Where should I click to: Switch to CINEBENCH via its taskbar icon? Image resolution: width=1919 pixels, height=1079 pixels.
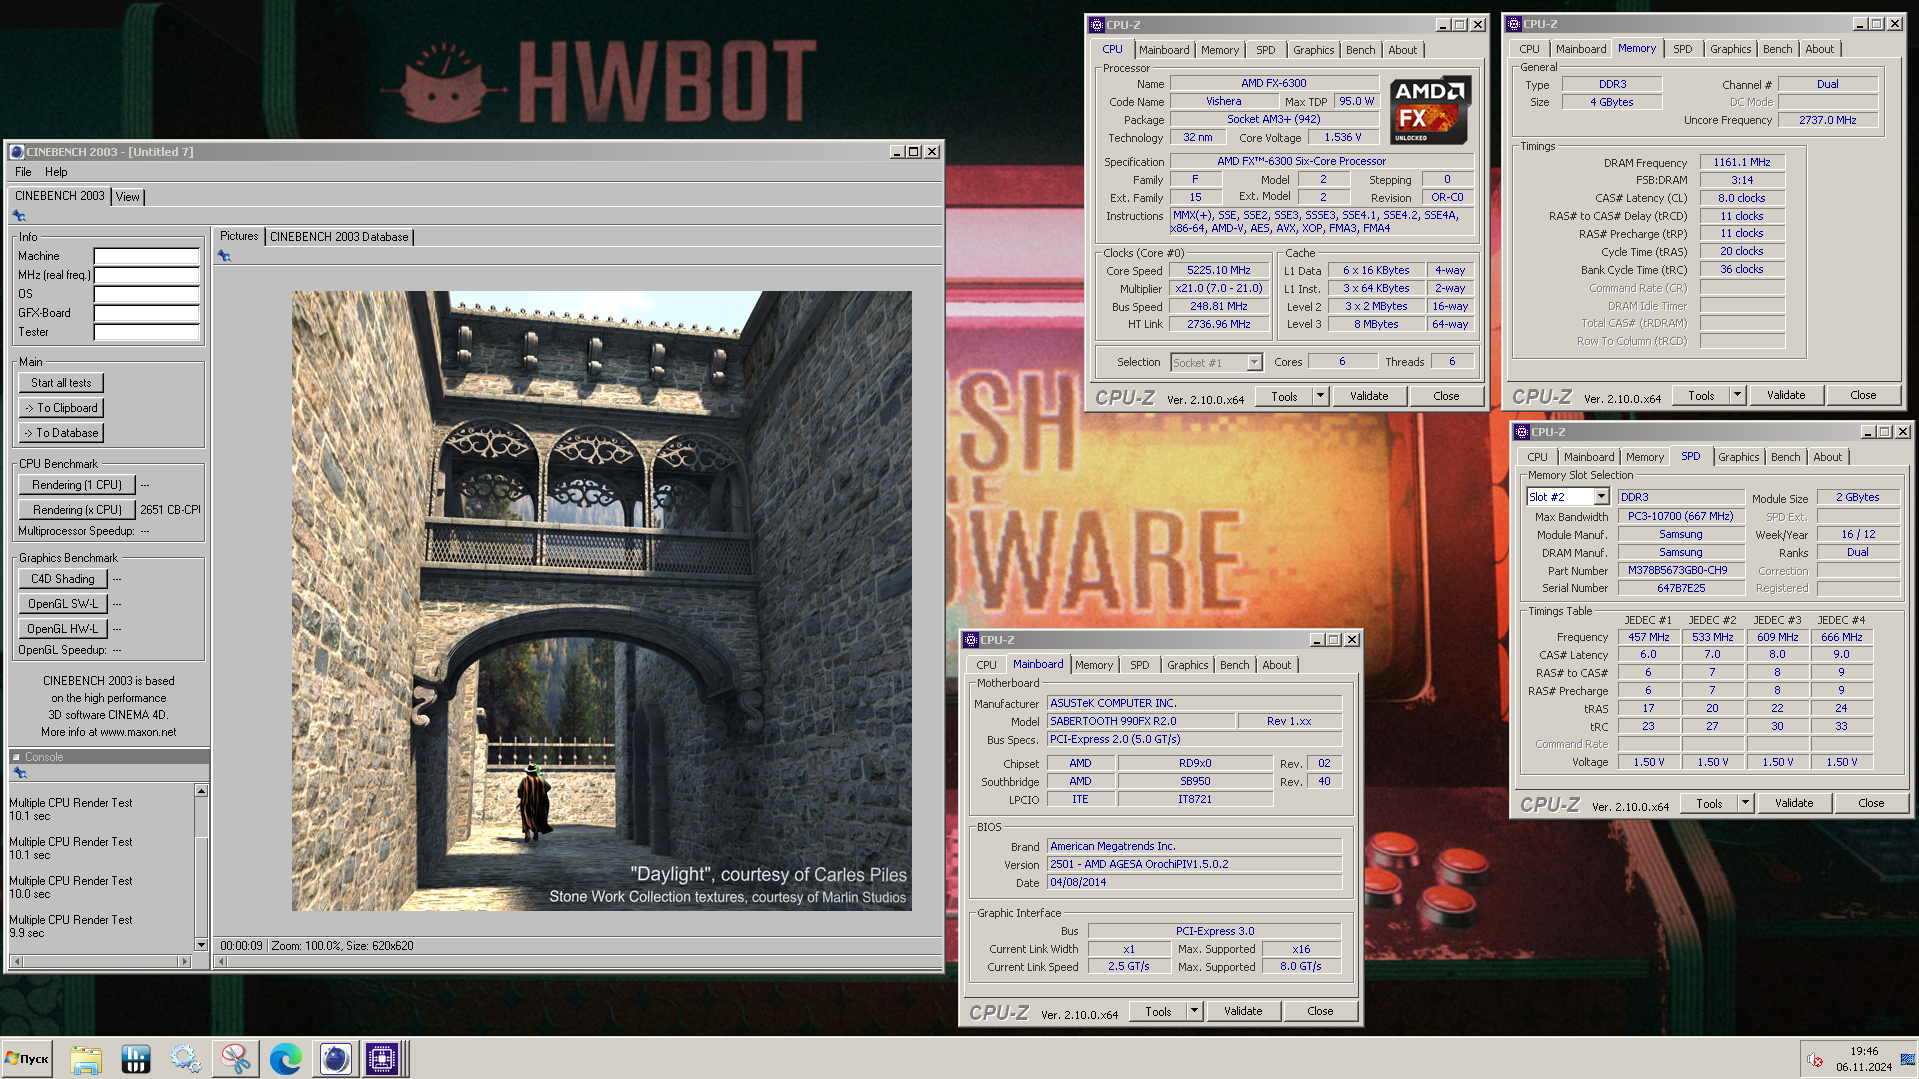(335, 1058)
